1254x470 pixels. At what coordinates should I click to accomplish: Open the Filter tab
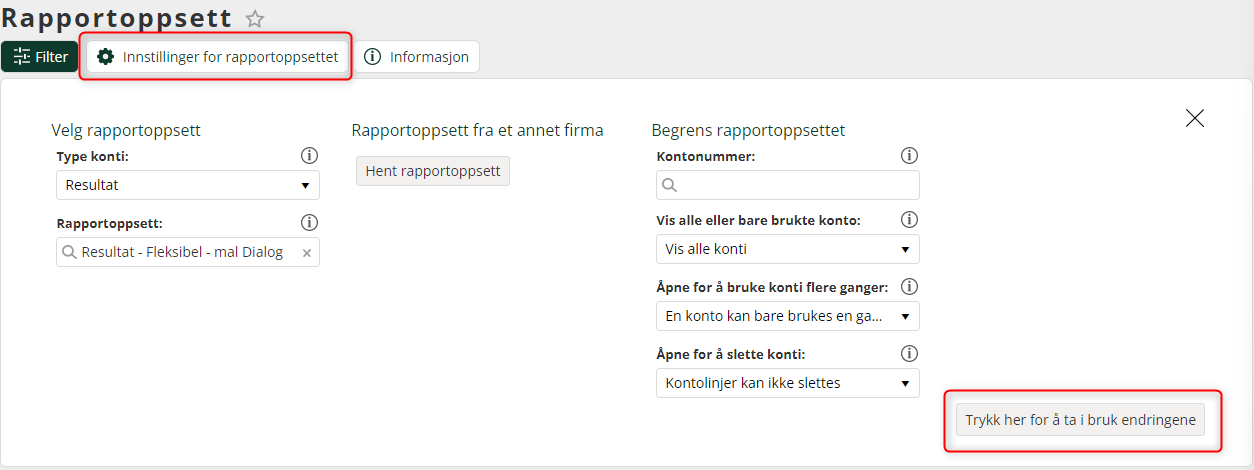coord(40,57)
